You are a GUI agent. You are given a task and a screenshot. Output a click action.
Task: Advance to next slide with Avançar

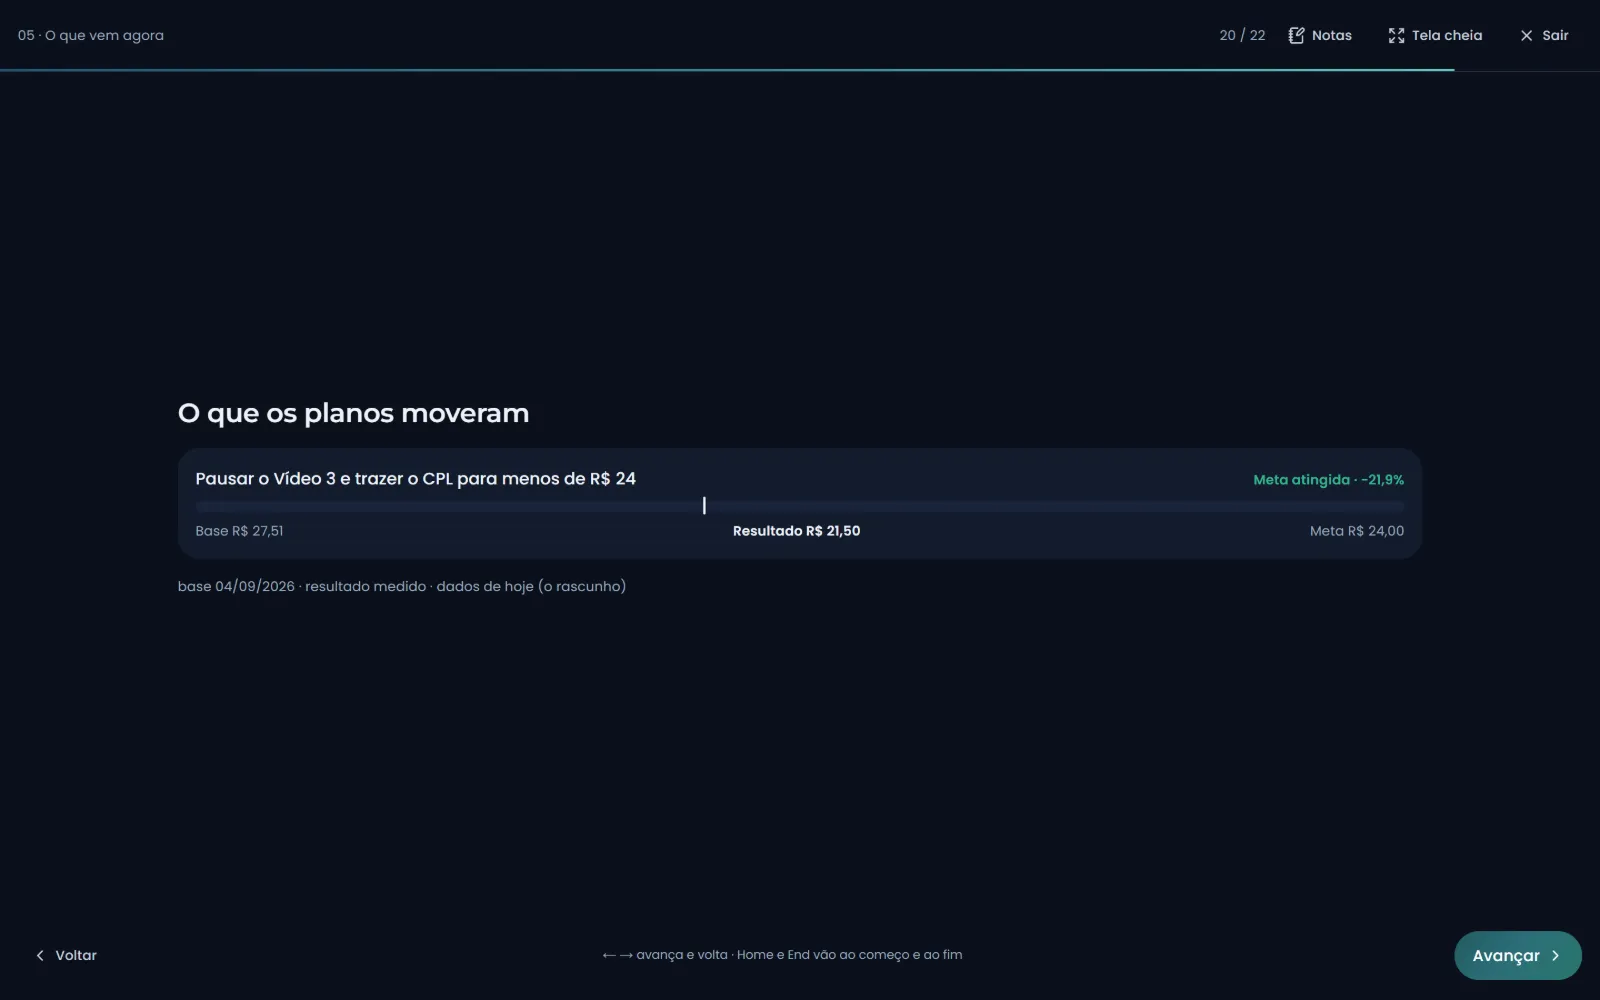point(1517,955)
